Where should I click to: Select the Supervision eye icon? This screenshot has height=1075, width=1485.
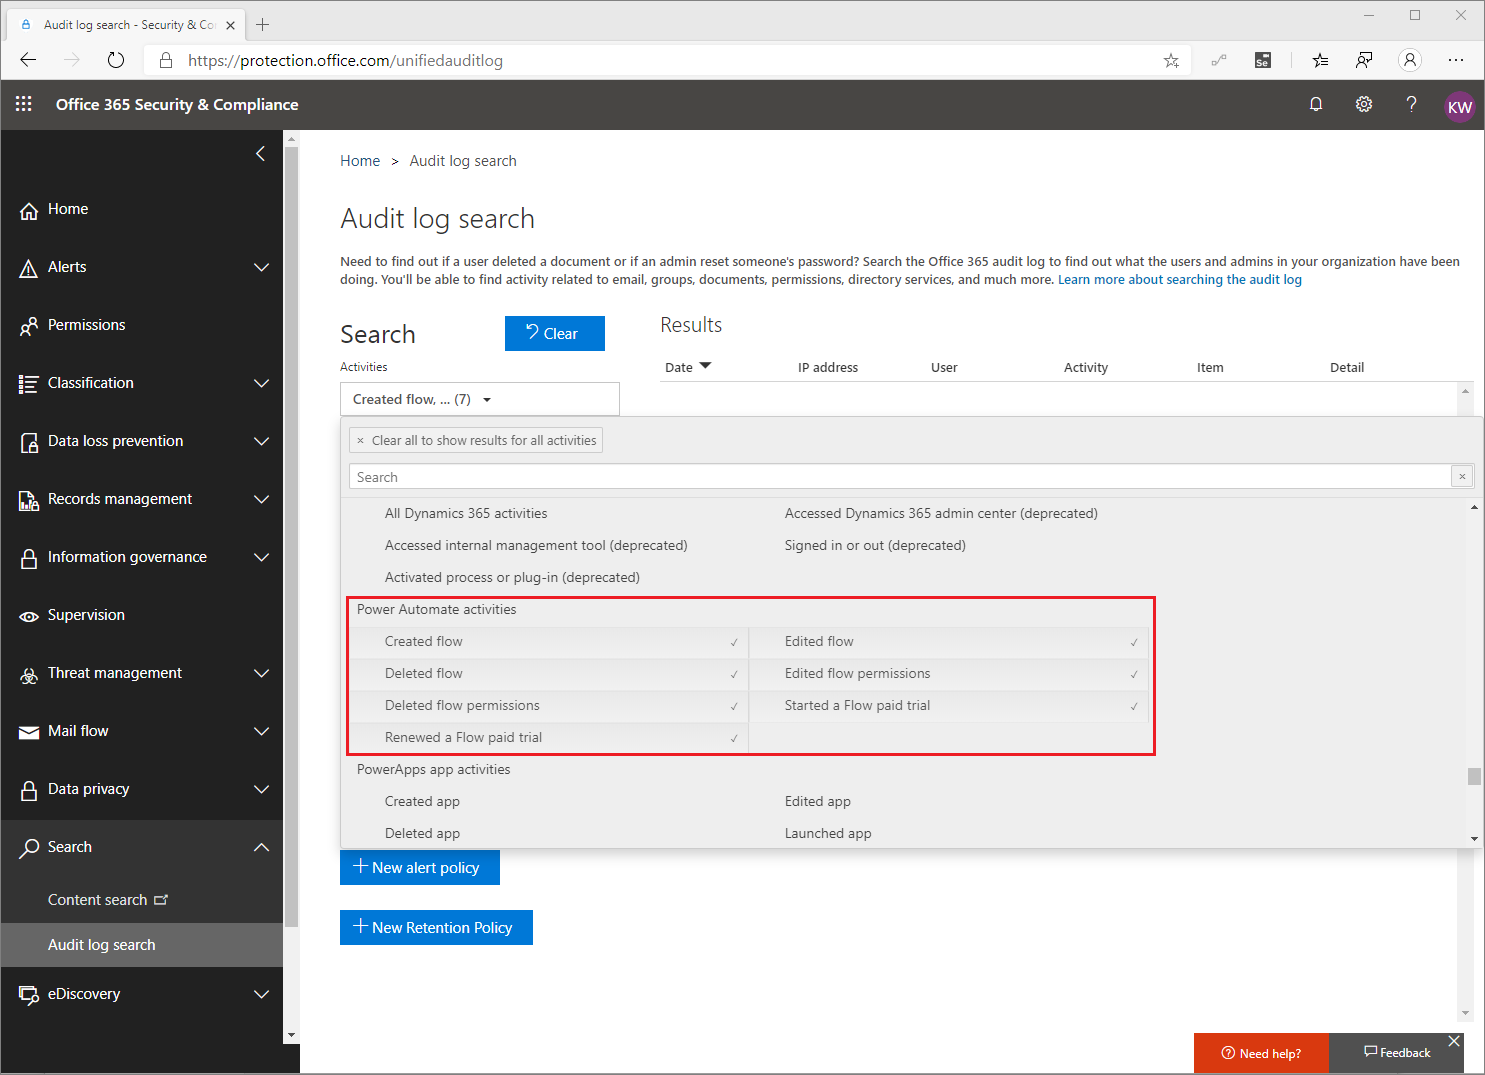(29, 615)
